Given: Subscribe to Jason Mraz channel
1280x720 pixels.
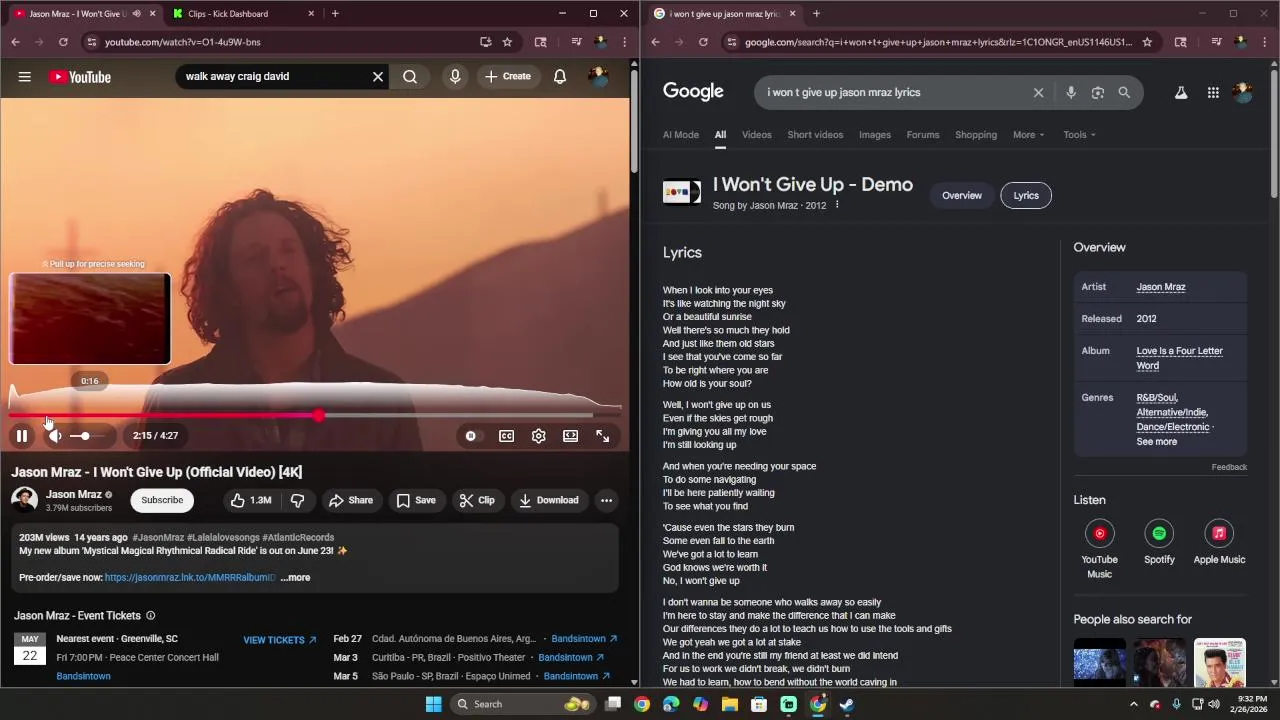Looking at the screenshot, I should [162, 500].
